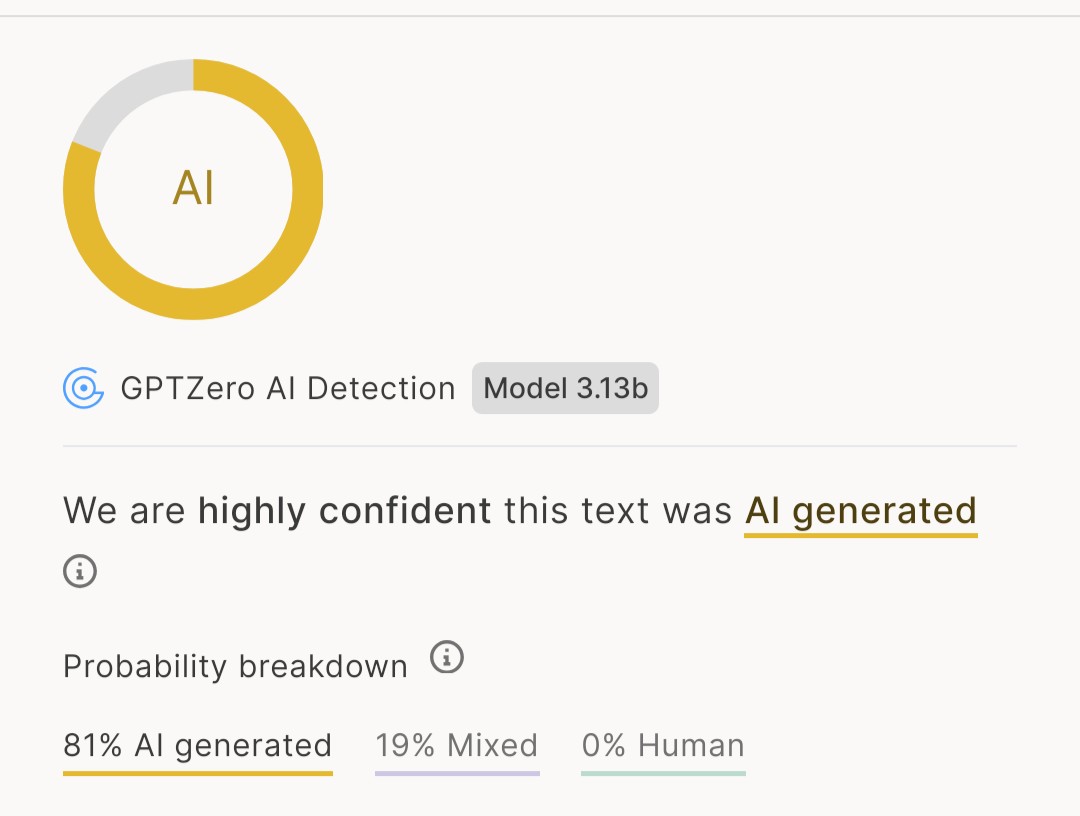
Task: Click the bold "highly confident" text
Action: click(344, 510)
